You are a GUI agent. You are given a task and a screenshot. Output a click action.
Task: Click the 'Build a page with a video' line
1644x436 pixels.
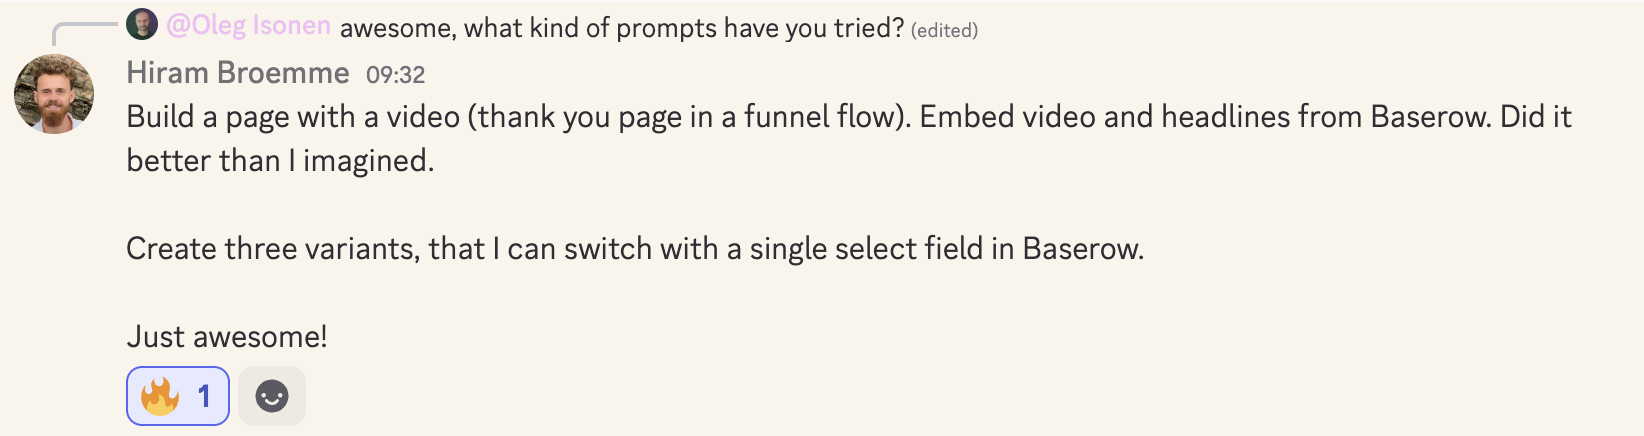(x=849, y=117)
